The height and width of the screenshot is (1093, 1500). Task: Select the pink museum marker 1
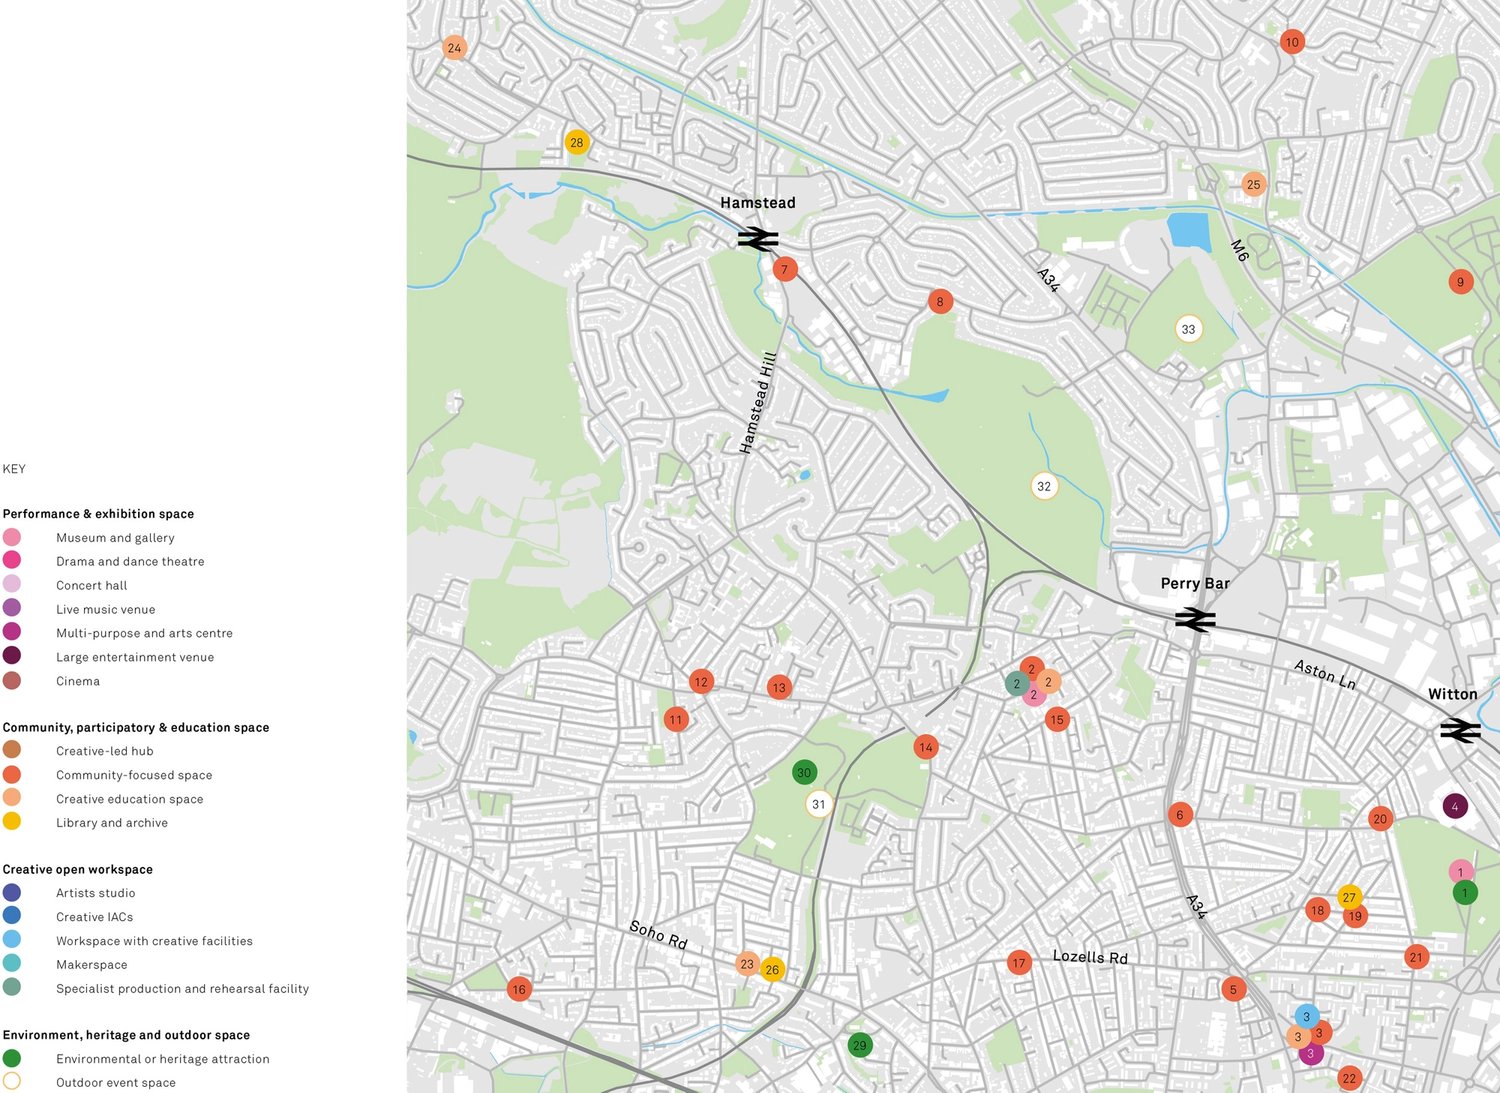pyautogui.click(x=1461, y=872)
